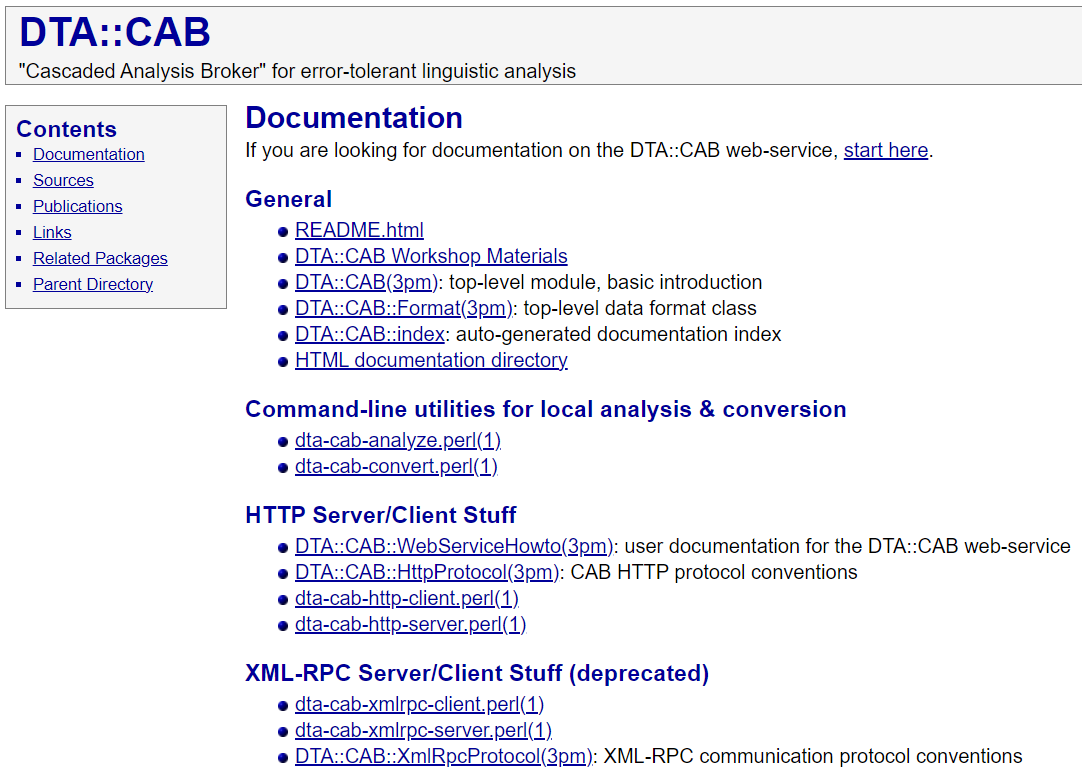Click 'top-level module, basic introduction' text
This screenshot has width=1082, height=783.
pyautogui.click(x=606, y=282)
